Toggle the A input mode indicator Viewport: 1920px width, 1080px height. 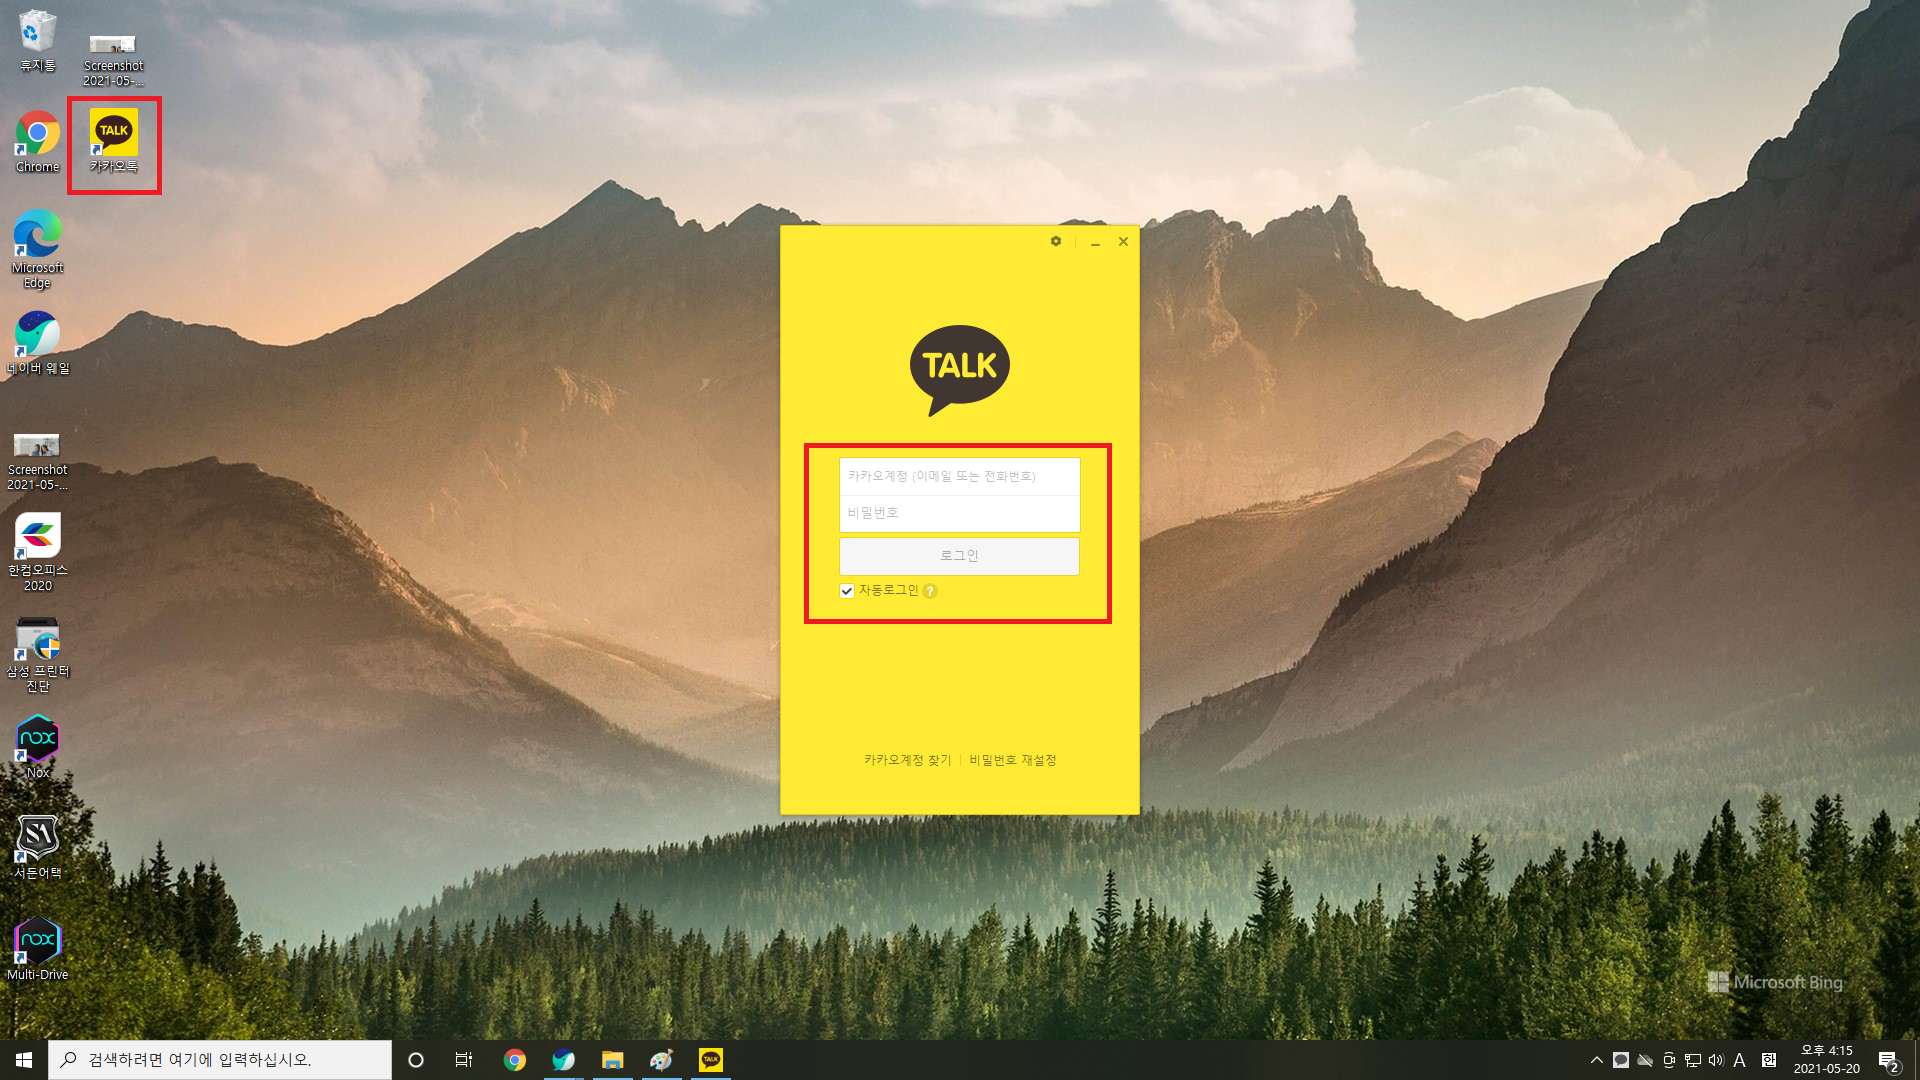tap(1740, 1060)
